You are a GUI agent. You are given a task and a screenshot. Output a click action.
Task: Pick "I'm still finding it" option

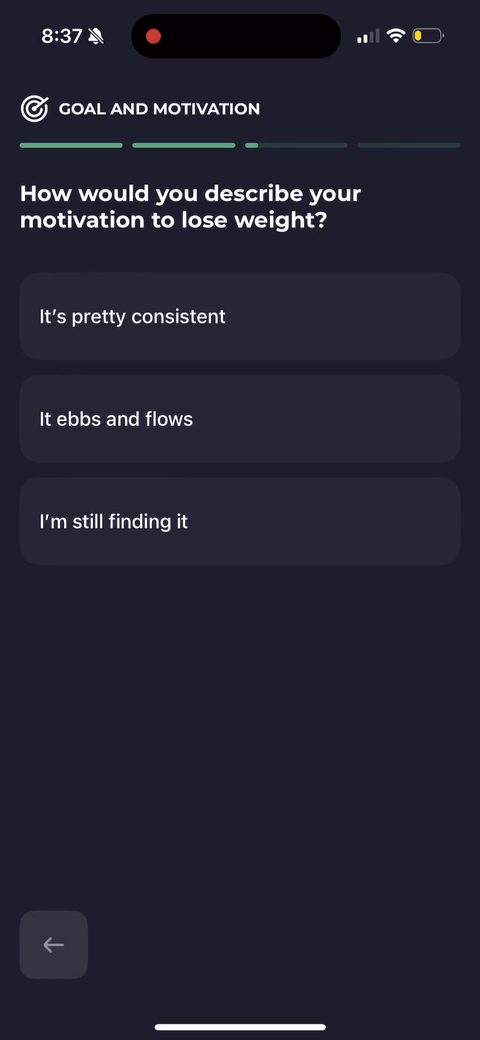pos(240,521)
